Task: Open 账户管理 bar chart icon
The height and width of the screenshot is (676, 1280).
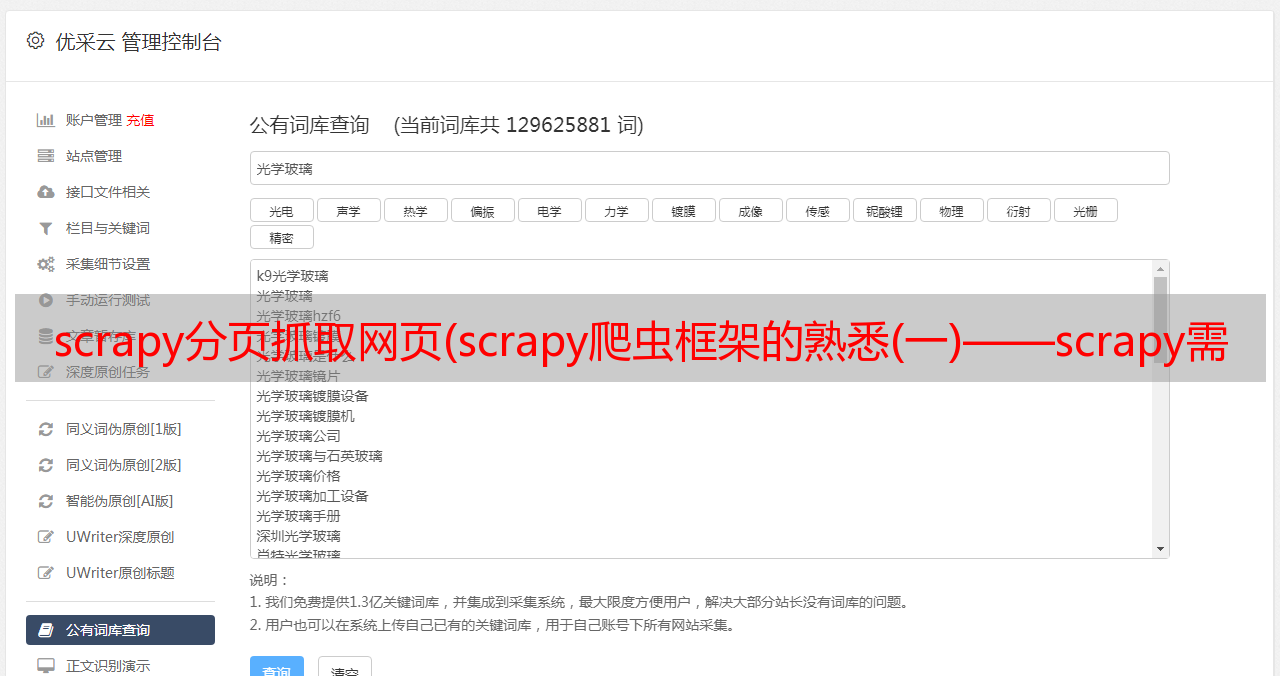Action: (46, 120)
